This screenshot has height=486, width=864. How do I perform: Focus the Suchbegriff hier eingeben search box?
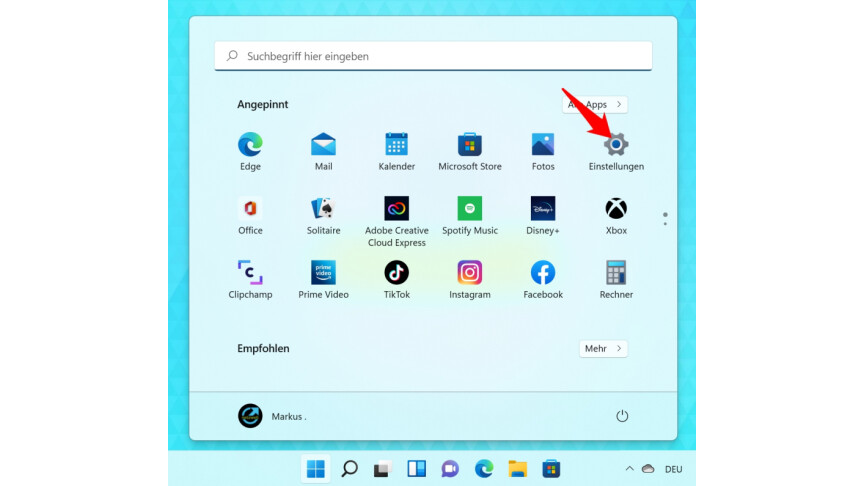[433, 56]
